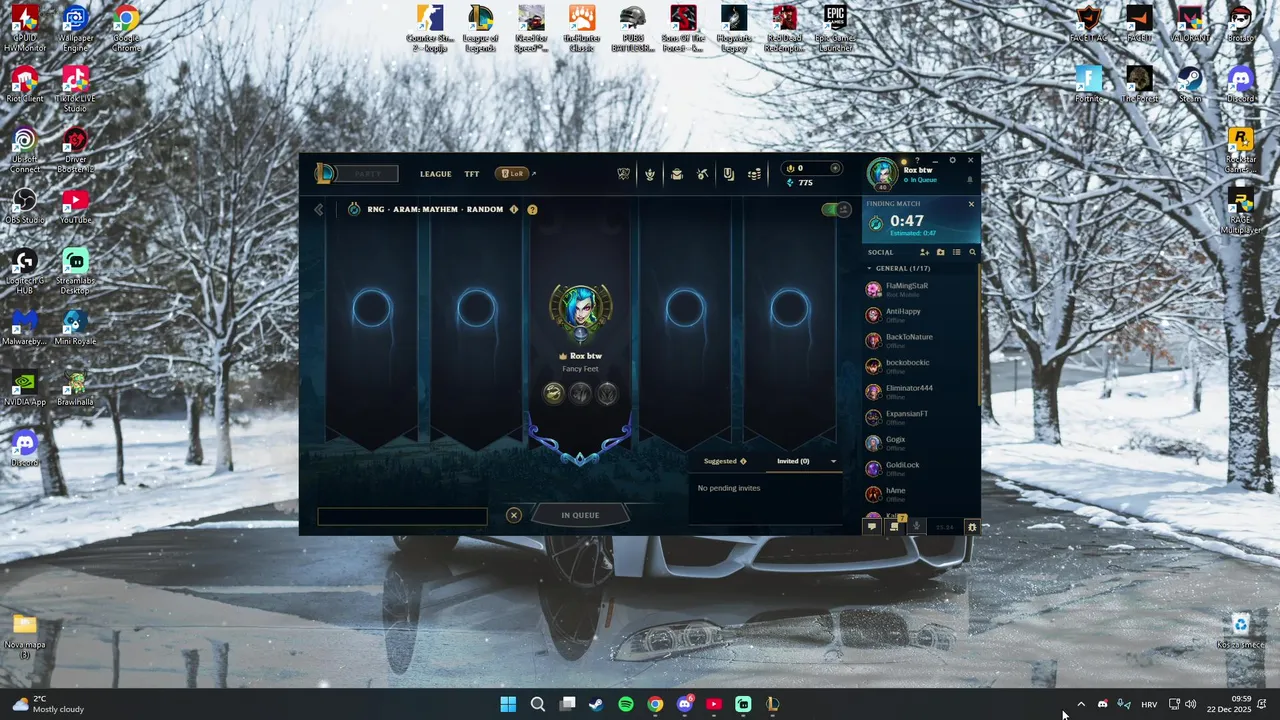Click the IN QUEUE button
The image size is (1280, 720).
click(580, 515)
